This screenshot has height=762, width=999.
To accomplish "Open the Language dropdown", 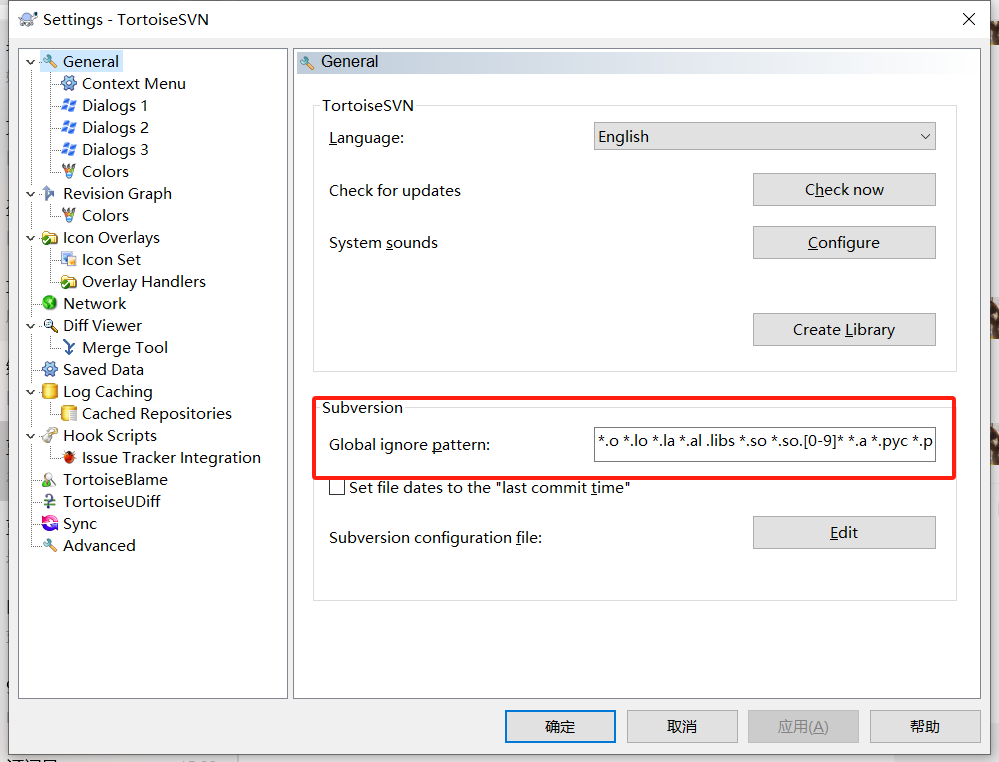I will [x=764, y=136].
